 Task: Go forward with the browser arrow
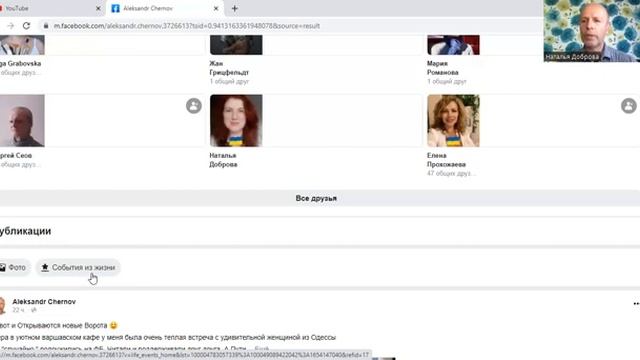(11, 26)
